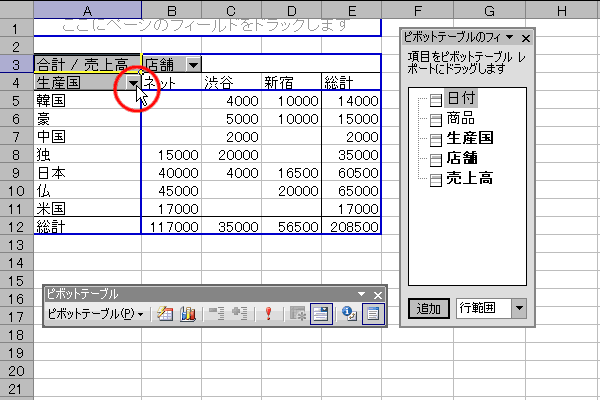The image size is (600, 400).
Task: Select the 韓国 row label cell
Action: tap(87, 100)
